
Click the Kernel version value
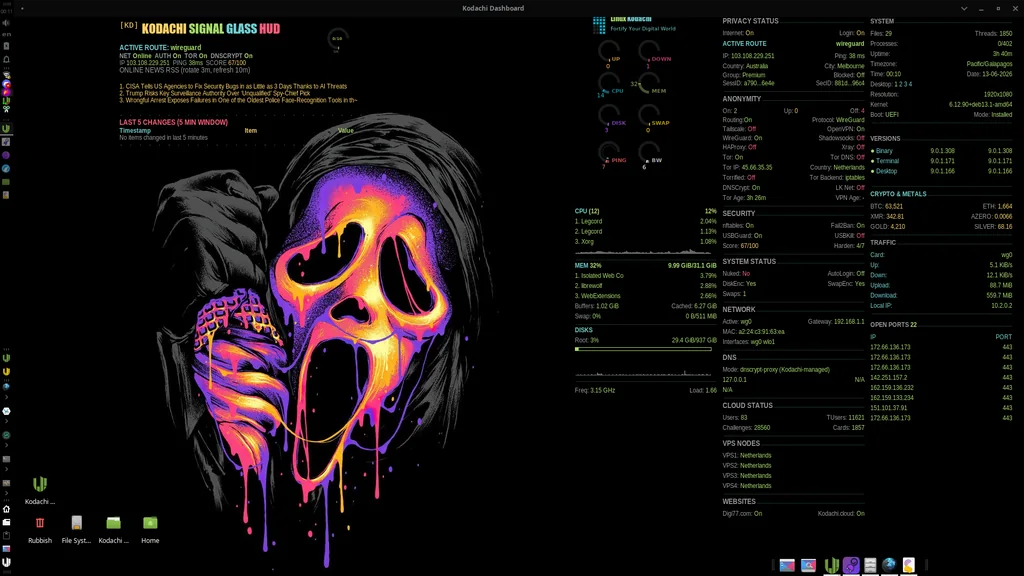980,104
